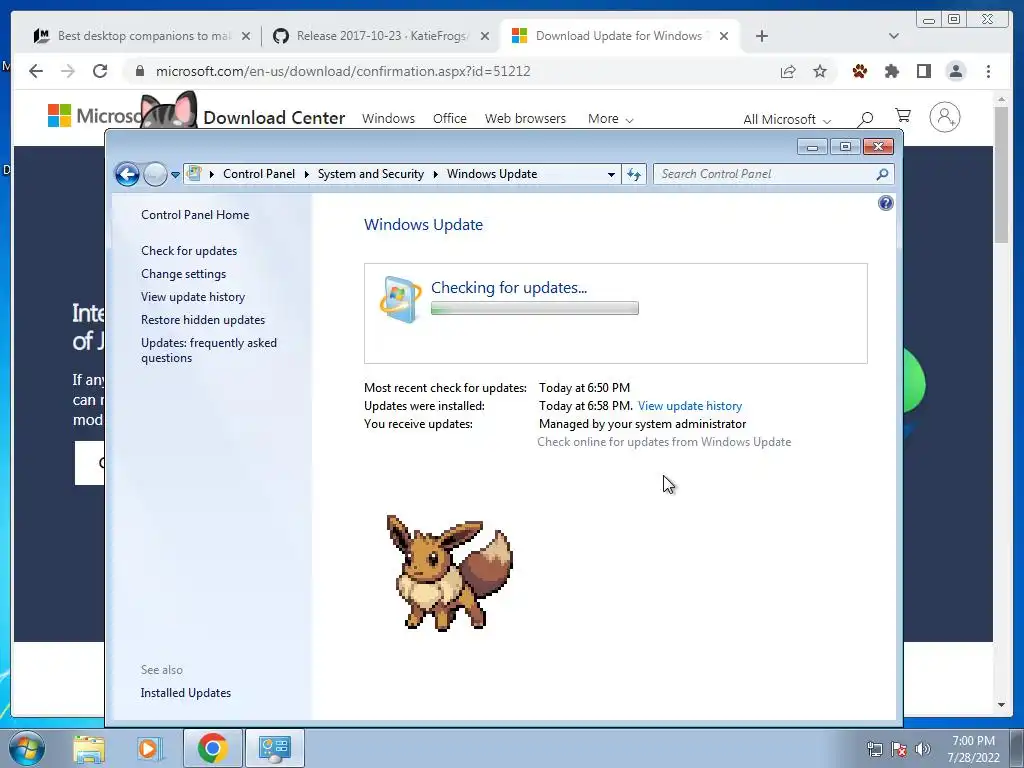1024x768 pixels.
Task: Click the checking for updates progress bar
Action: 535,308
